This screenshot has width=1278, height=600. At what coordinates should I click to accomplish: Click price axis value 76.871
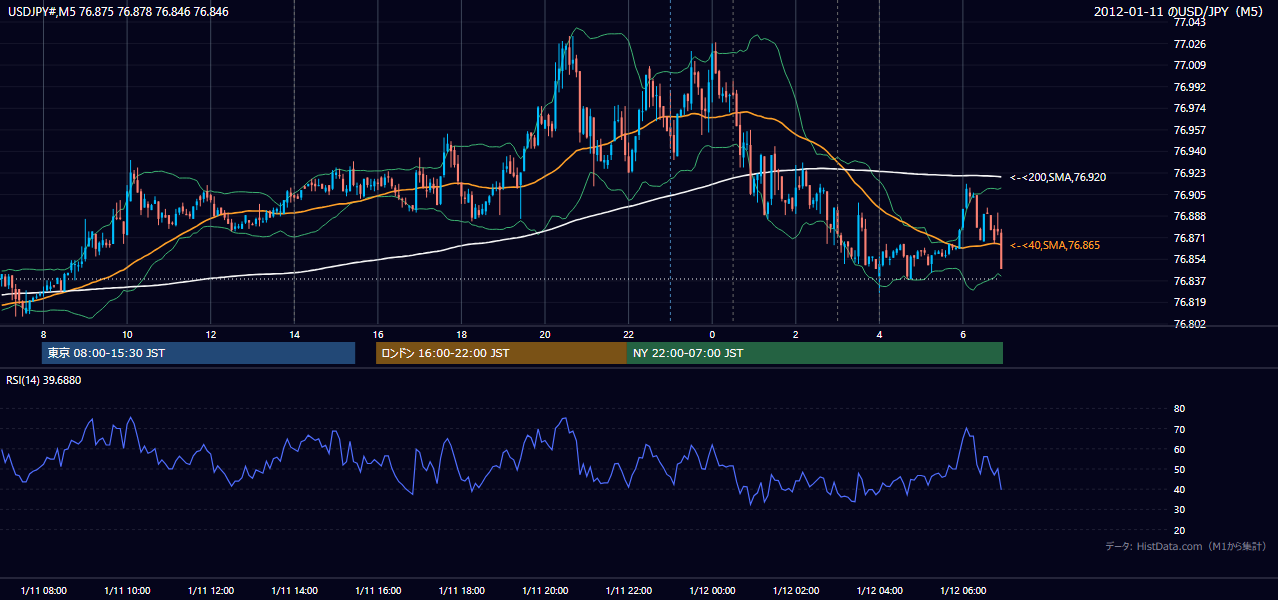click(1188, 238)
